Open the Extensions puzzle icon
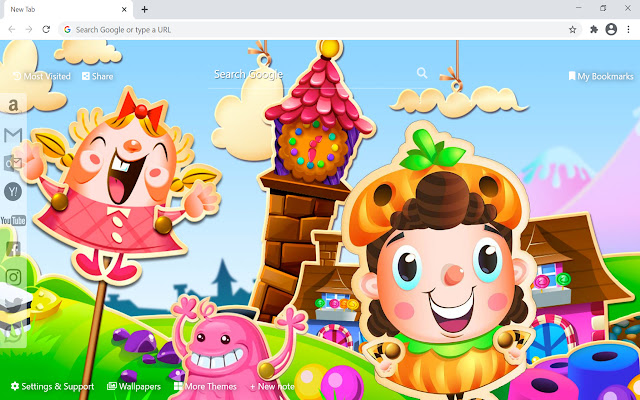Image resolution: width=640 pixels, height=400 pixels. [594, 29]
